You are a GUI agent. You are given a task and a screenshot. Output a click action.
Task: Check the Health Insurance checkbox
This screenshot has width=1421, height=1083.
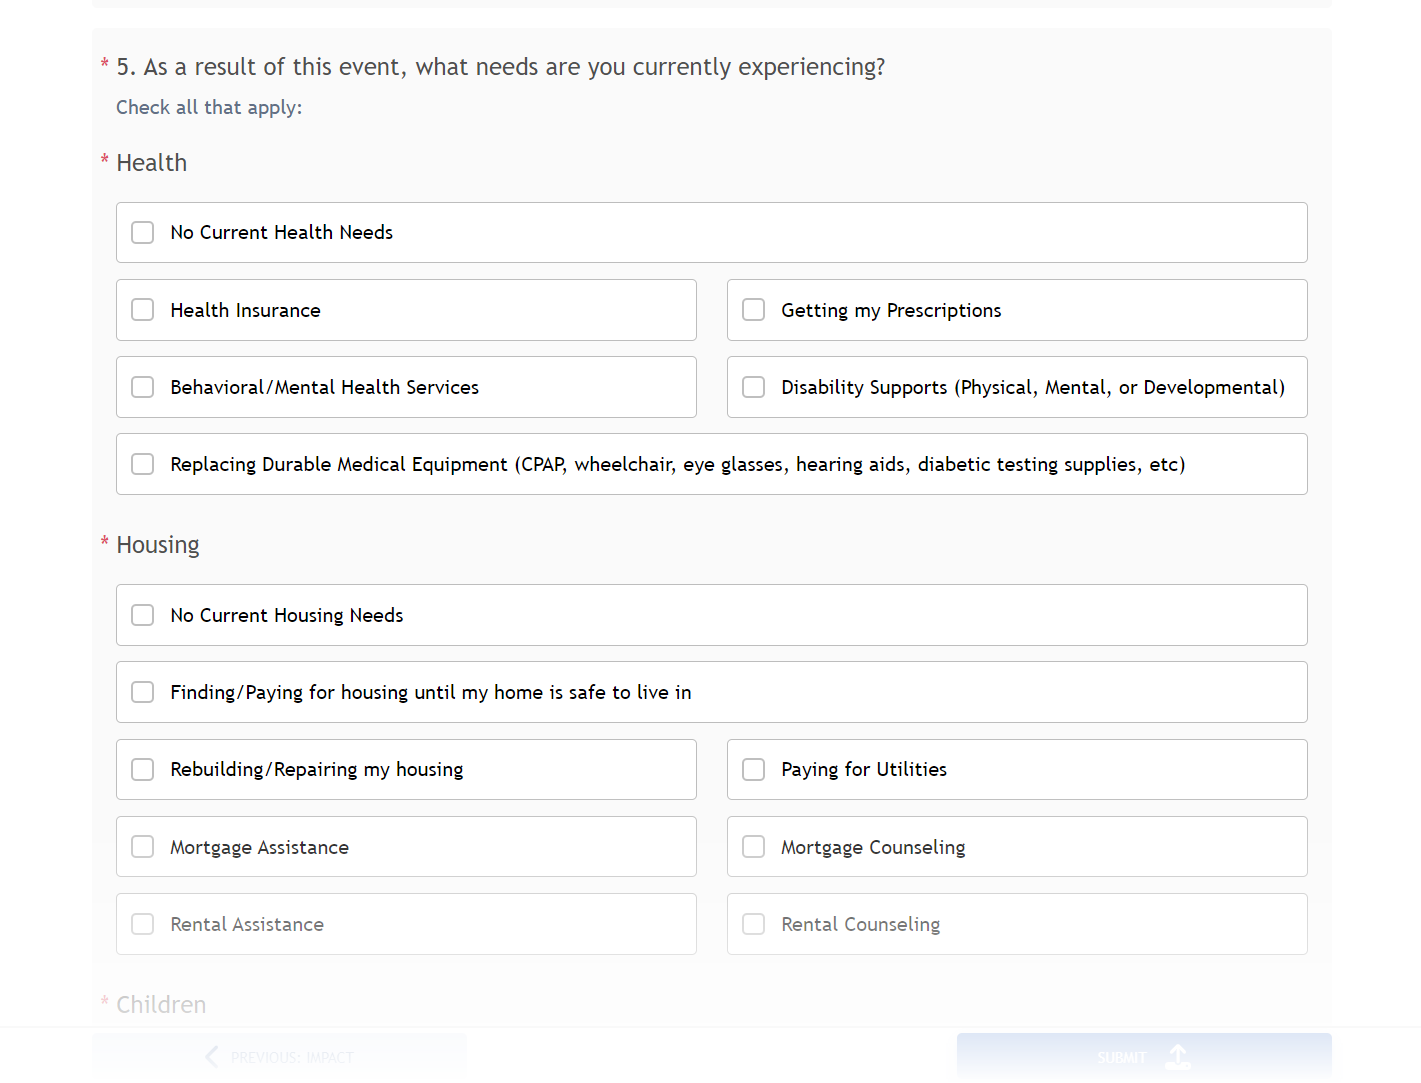142,310
